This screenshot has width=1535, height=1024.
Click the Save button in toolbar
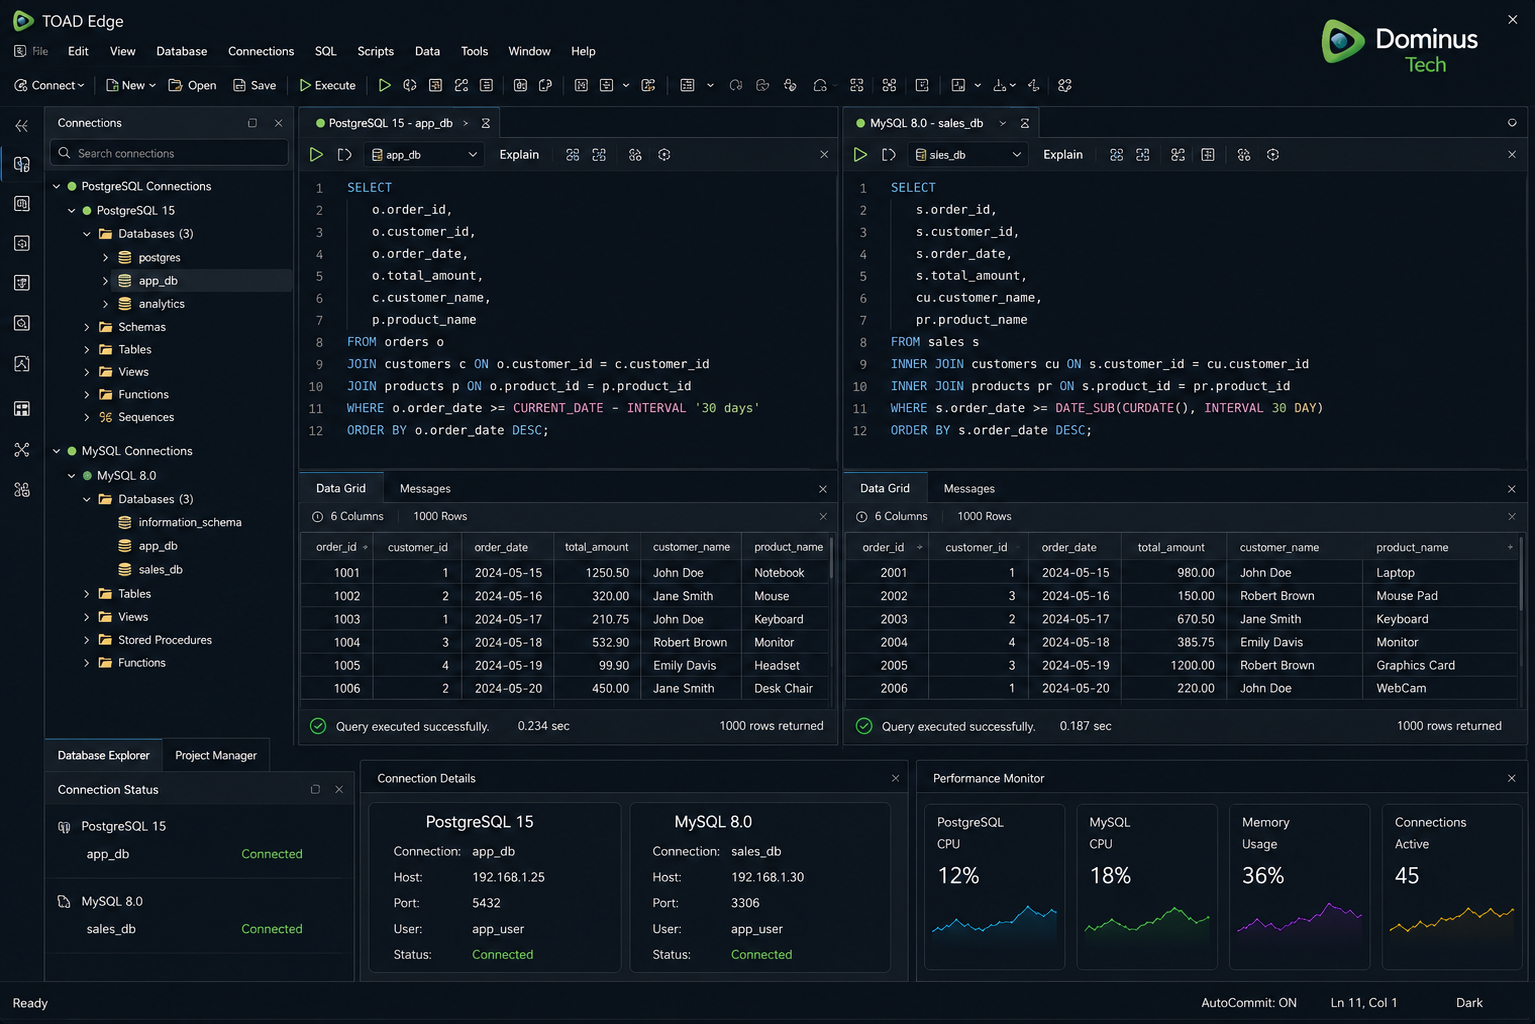coord(254,85)
